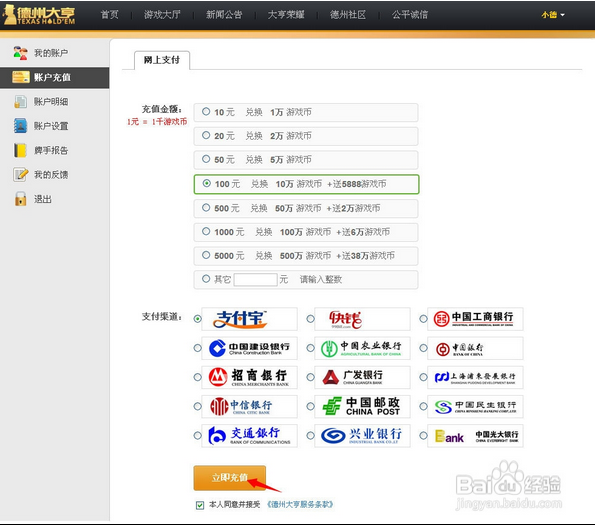Click the 中国邮政 China Post logo
This screenshot has width=595, height=525.
coord(361,406)
